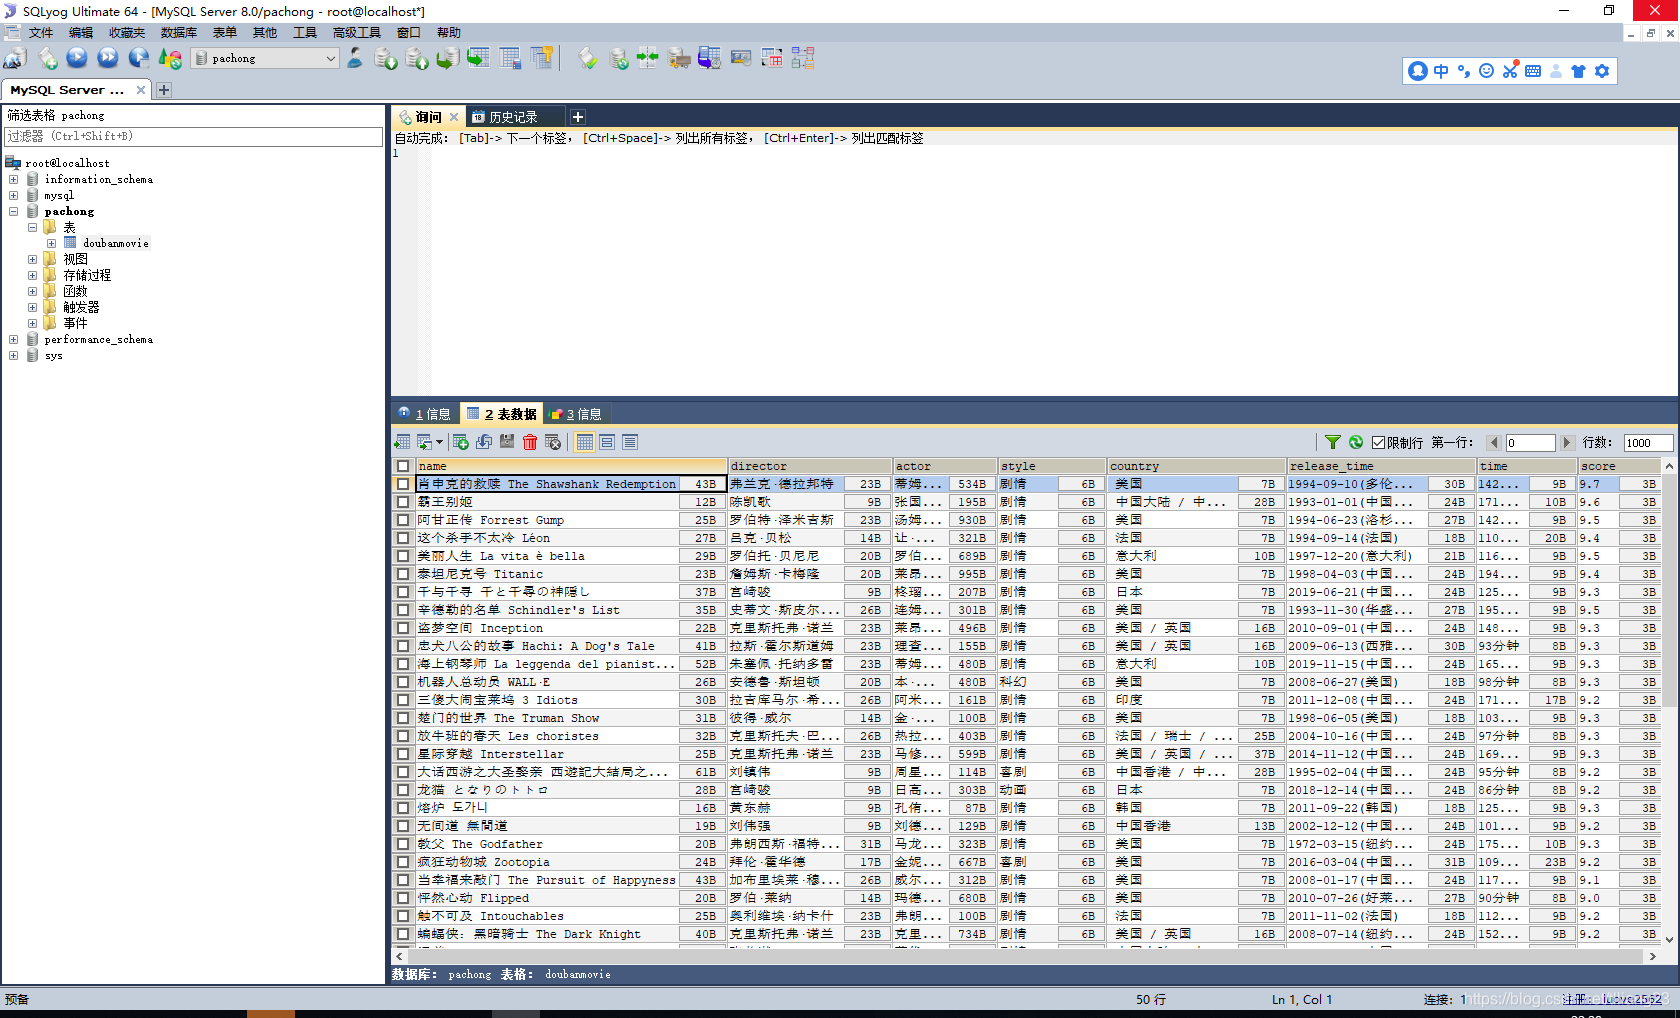The width and height of the screenshot is (1680, 1018).
Task: Switch to the 1 信息 result tab
Action: click(x=425, y=414)
